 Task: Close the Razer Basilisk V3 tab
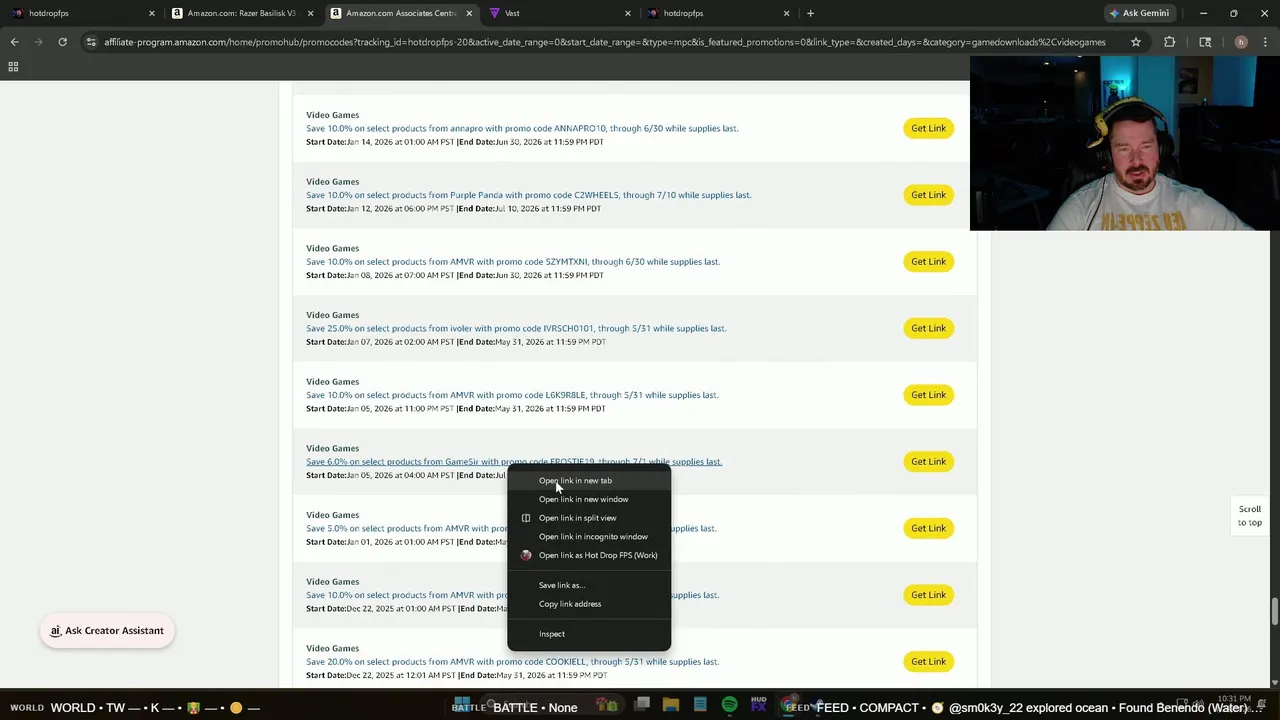[x=310, y=13]
